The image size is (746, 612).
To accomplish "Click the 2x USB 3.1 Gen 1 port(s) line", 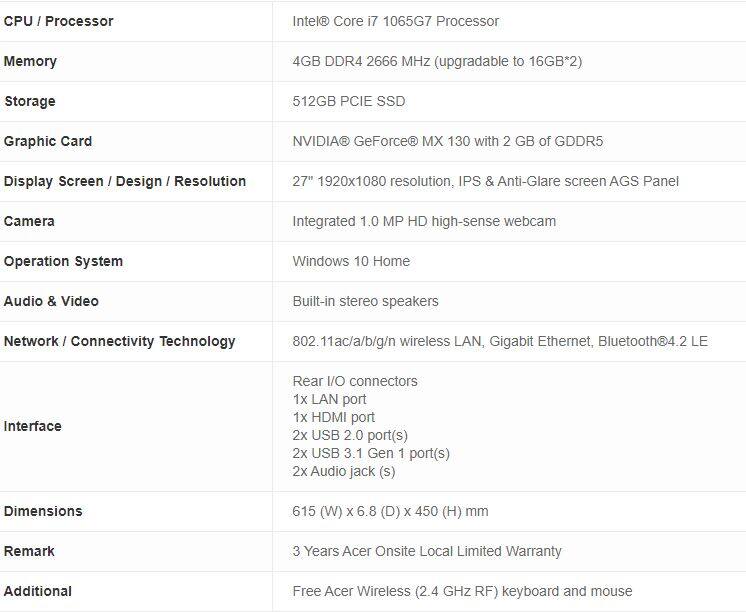I will [371, 453].
